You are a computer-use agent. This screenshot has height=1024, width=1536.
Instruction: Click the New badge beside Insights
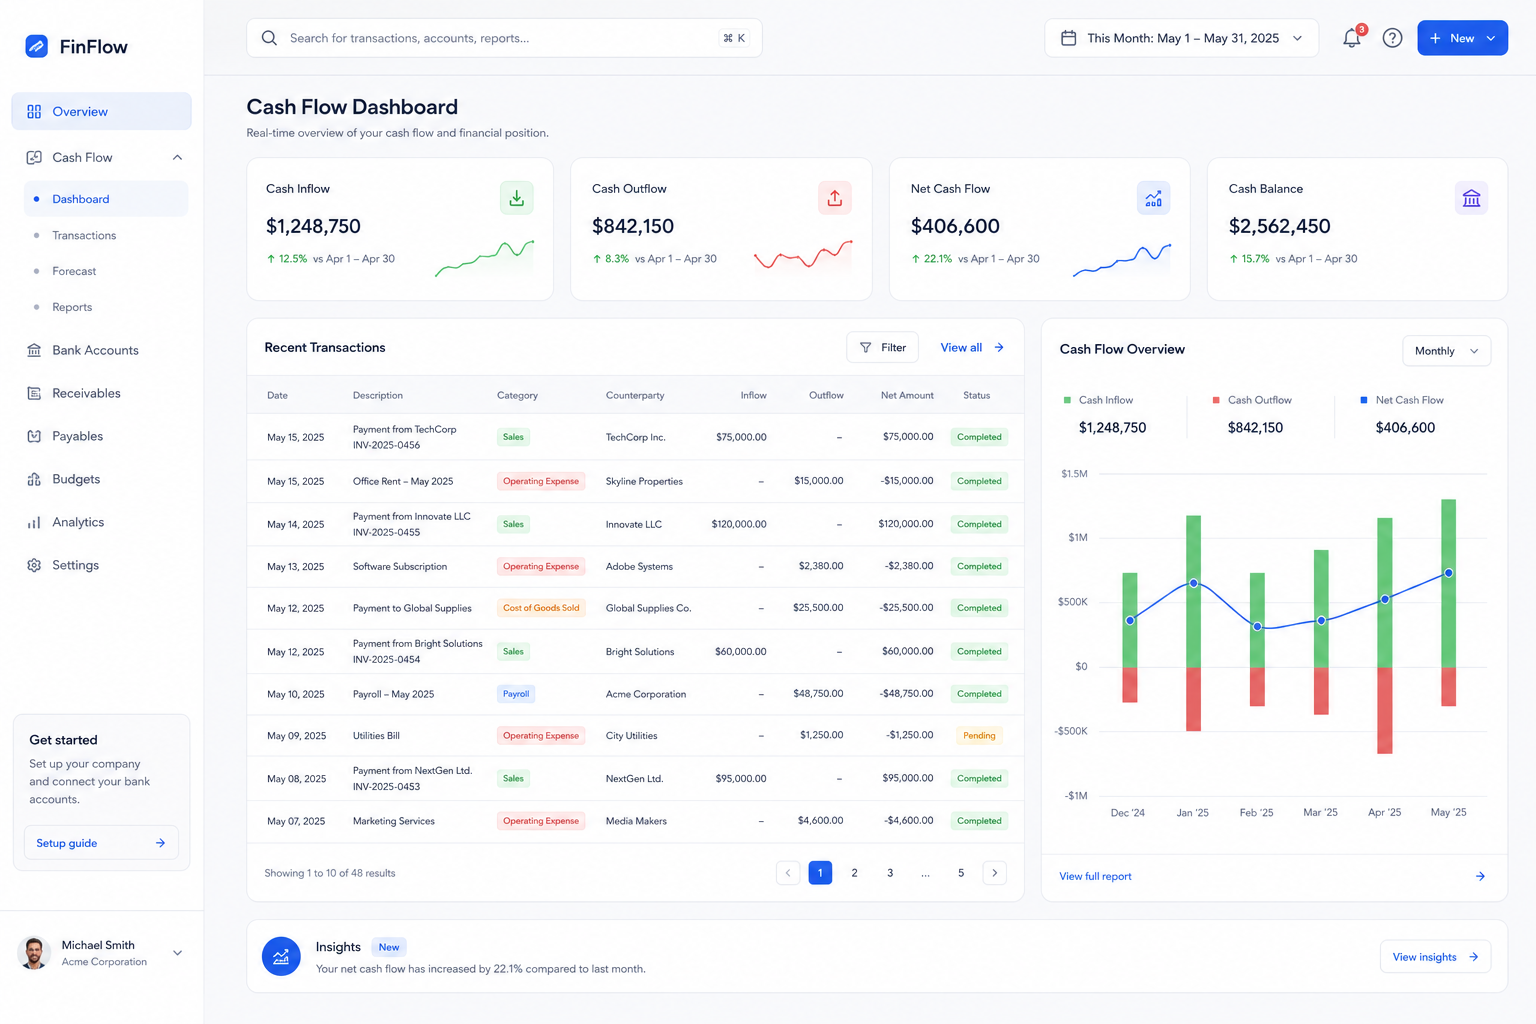pyautogui.click(x=389, y=947)
